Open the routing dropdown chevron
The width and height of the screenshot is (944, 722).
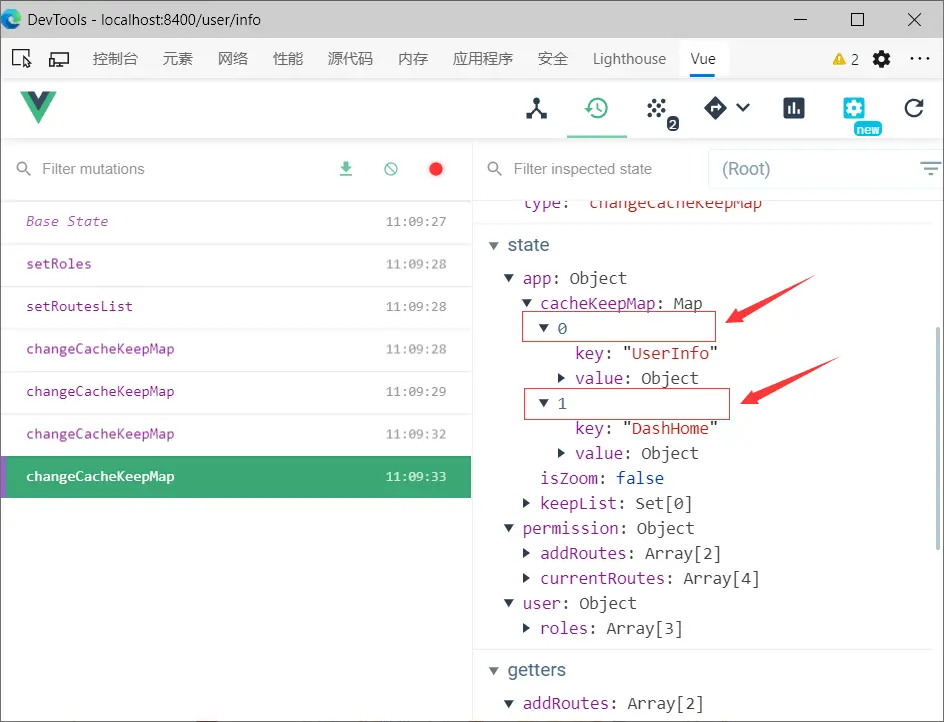743,108
